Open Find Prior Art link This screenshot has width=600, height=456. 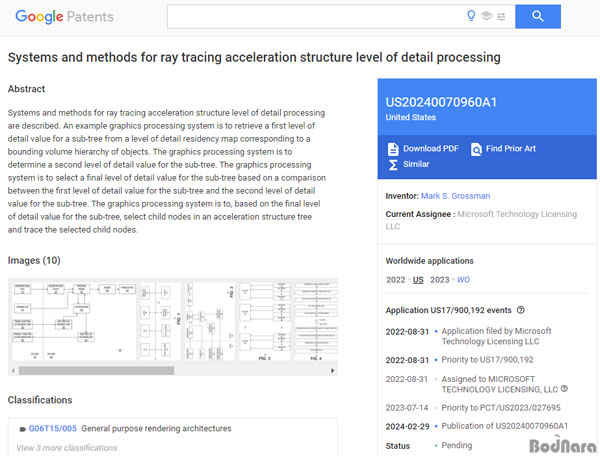tap(511, 148)
